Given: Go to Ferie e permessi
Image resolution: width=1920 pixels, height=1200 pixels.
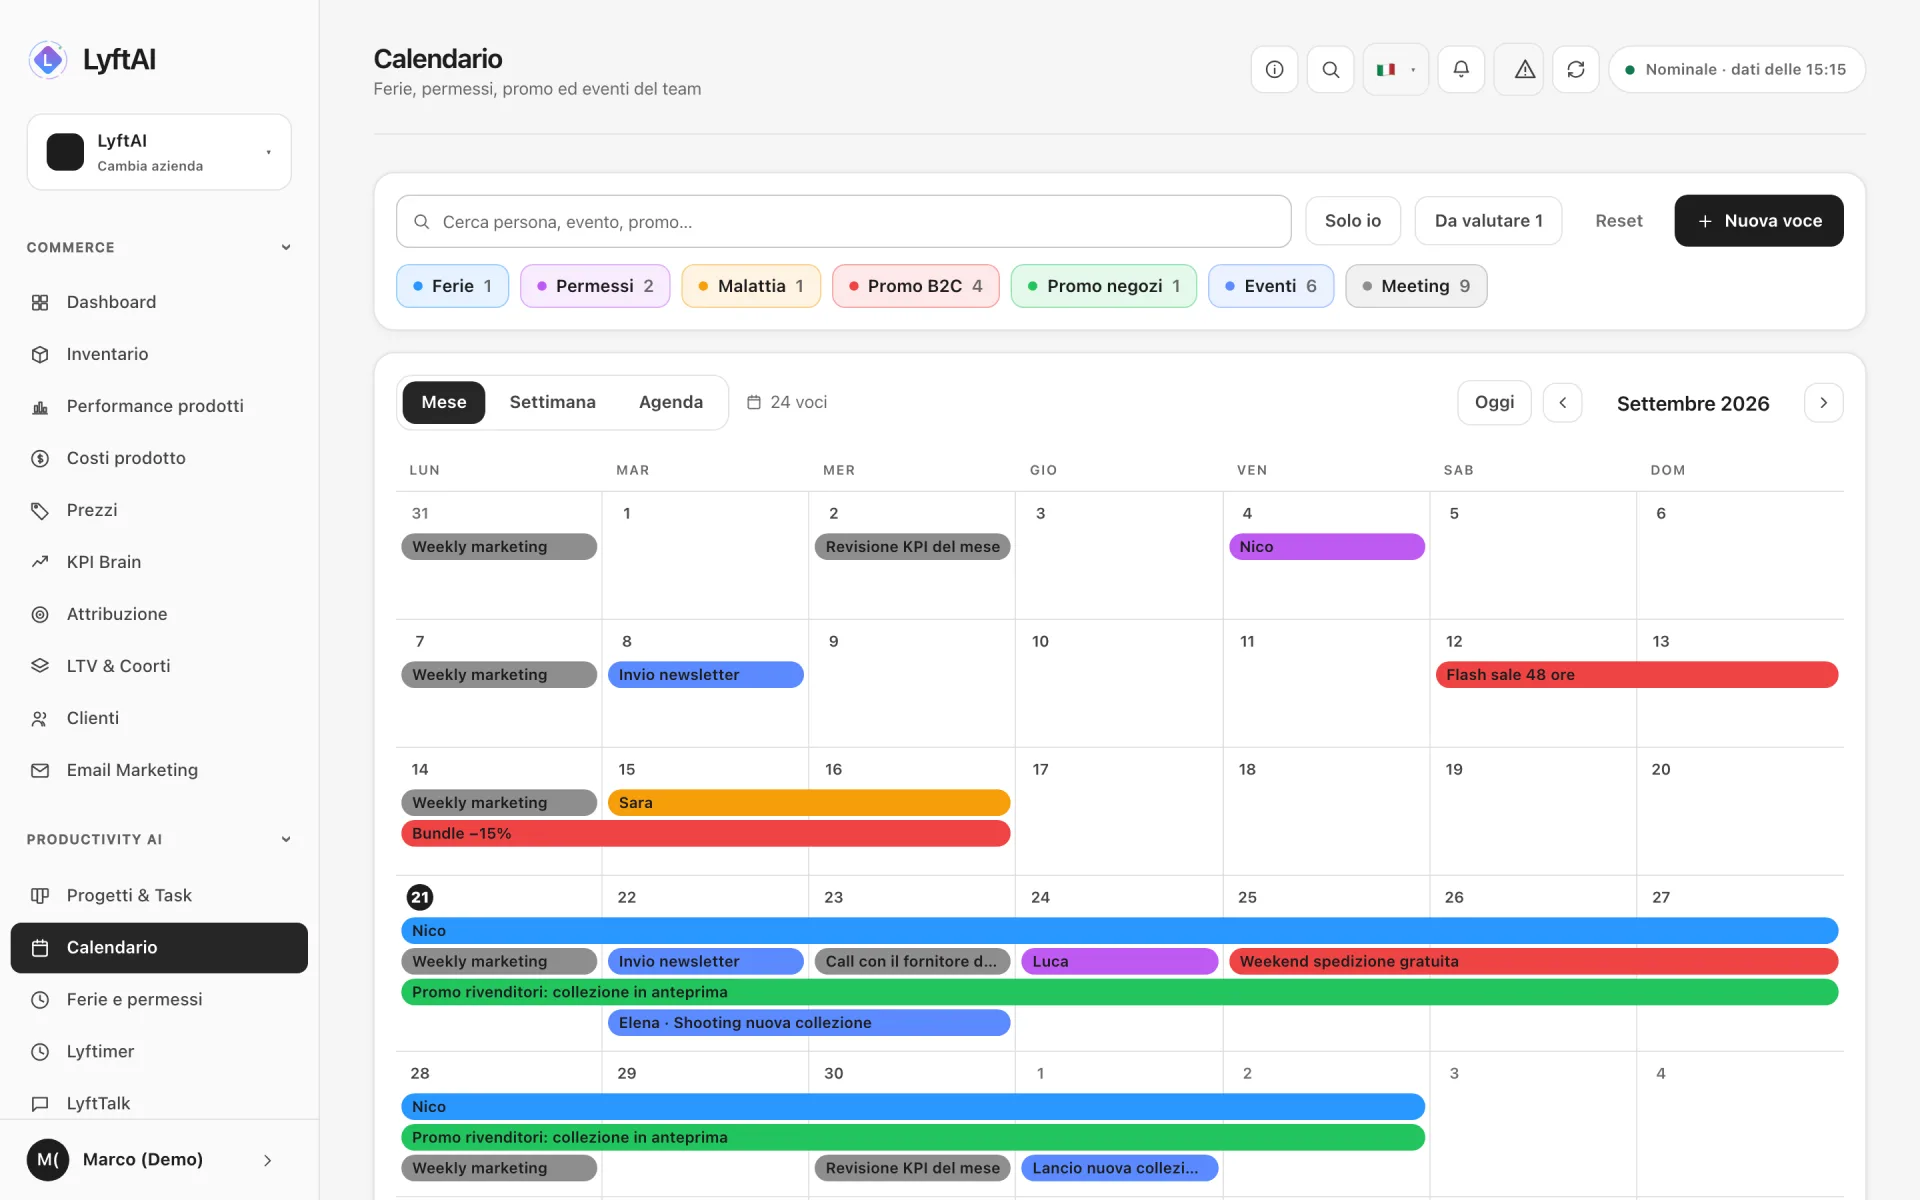Looking at the screenshot, I should [x=159, y=999].
